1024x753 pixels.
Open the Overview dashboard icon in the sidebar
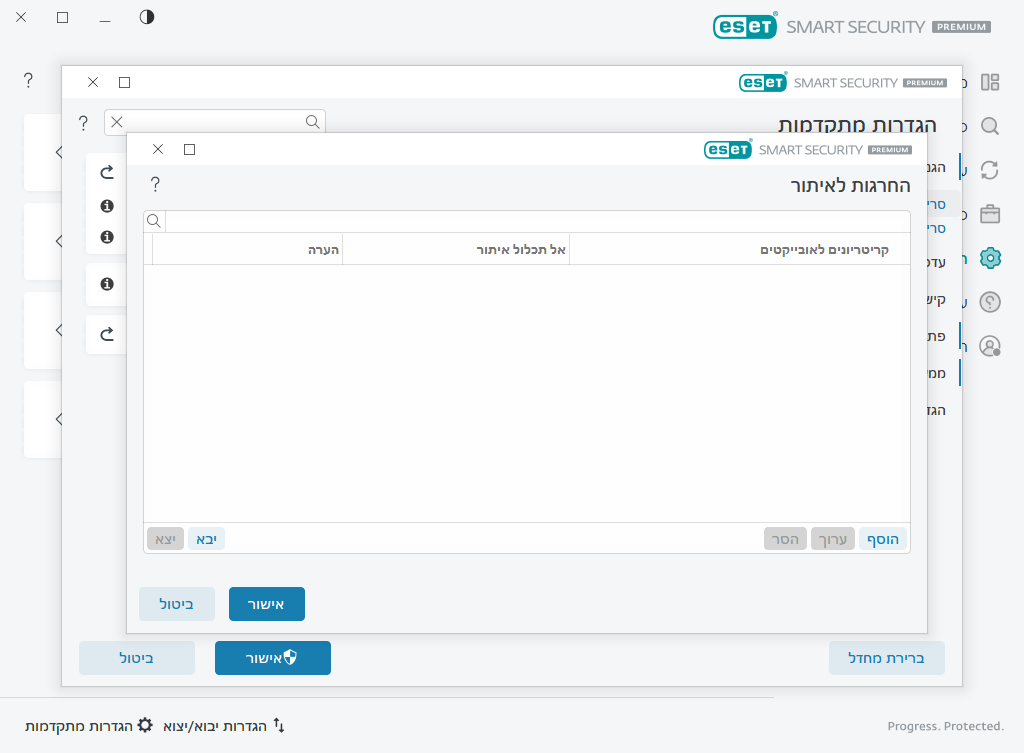(990, 82)
